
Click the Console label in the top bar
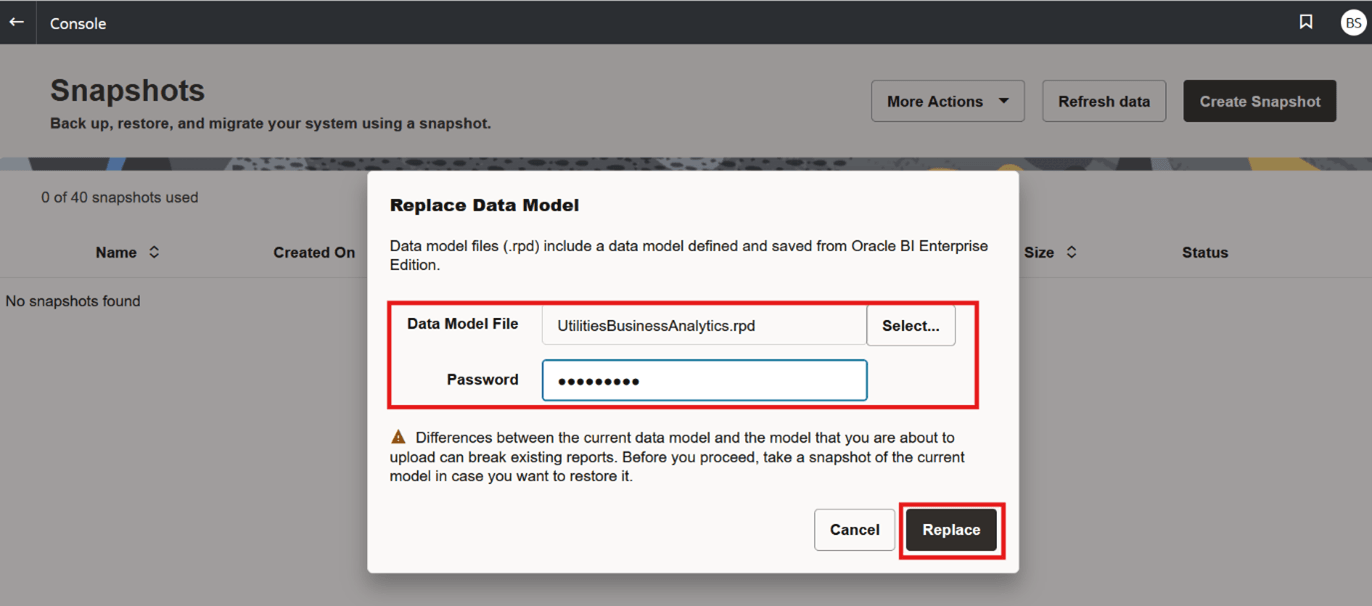[77, 22]
